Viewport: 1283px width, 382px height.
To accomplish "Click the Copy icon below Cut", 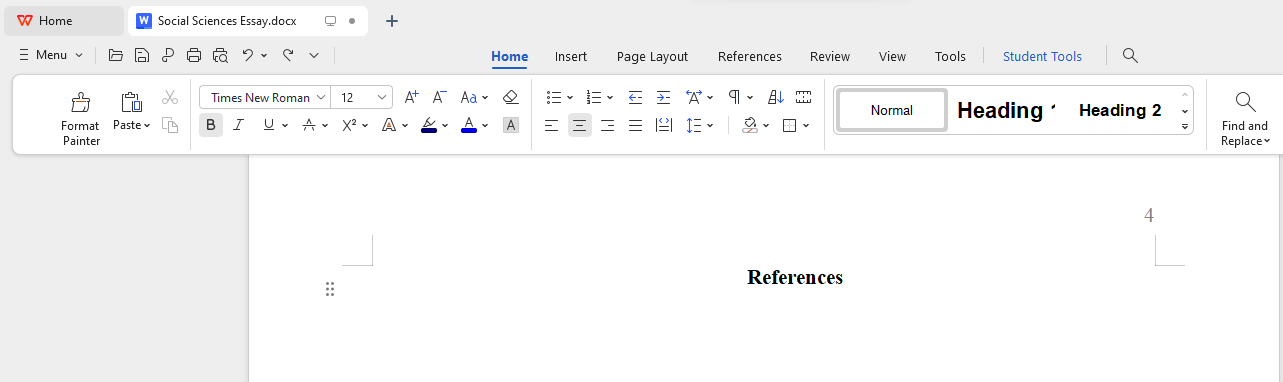I will click(x=170, y=125).
